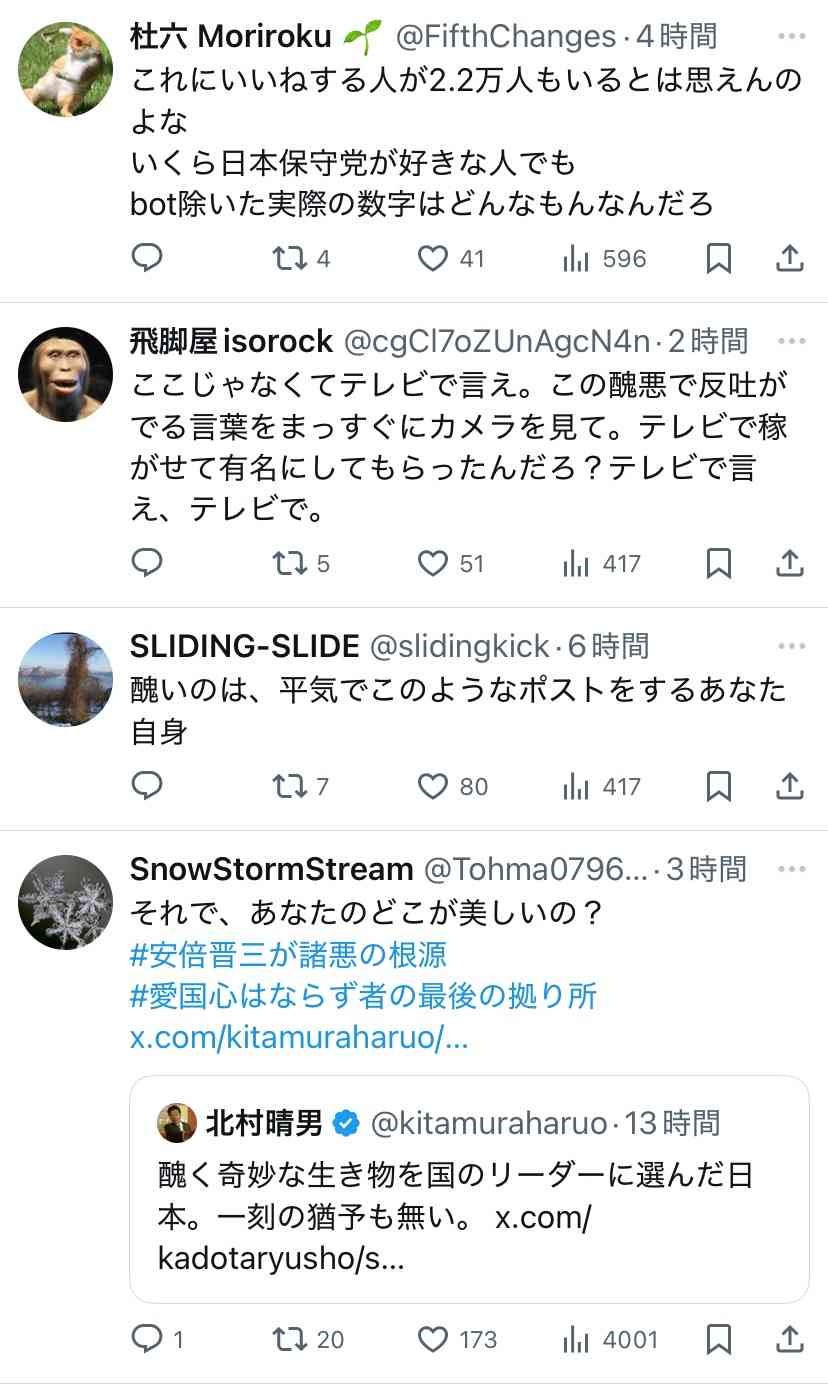This screenshot has height=1385, width=828.
Task: Open more options for SnowStormStream post
Action: click(x=790, y=868)
